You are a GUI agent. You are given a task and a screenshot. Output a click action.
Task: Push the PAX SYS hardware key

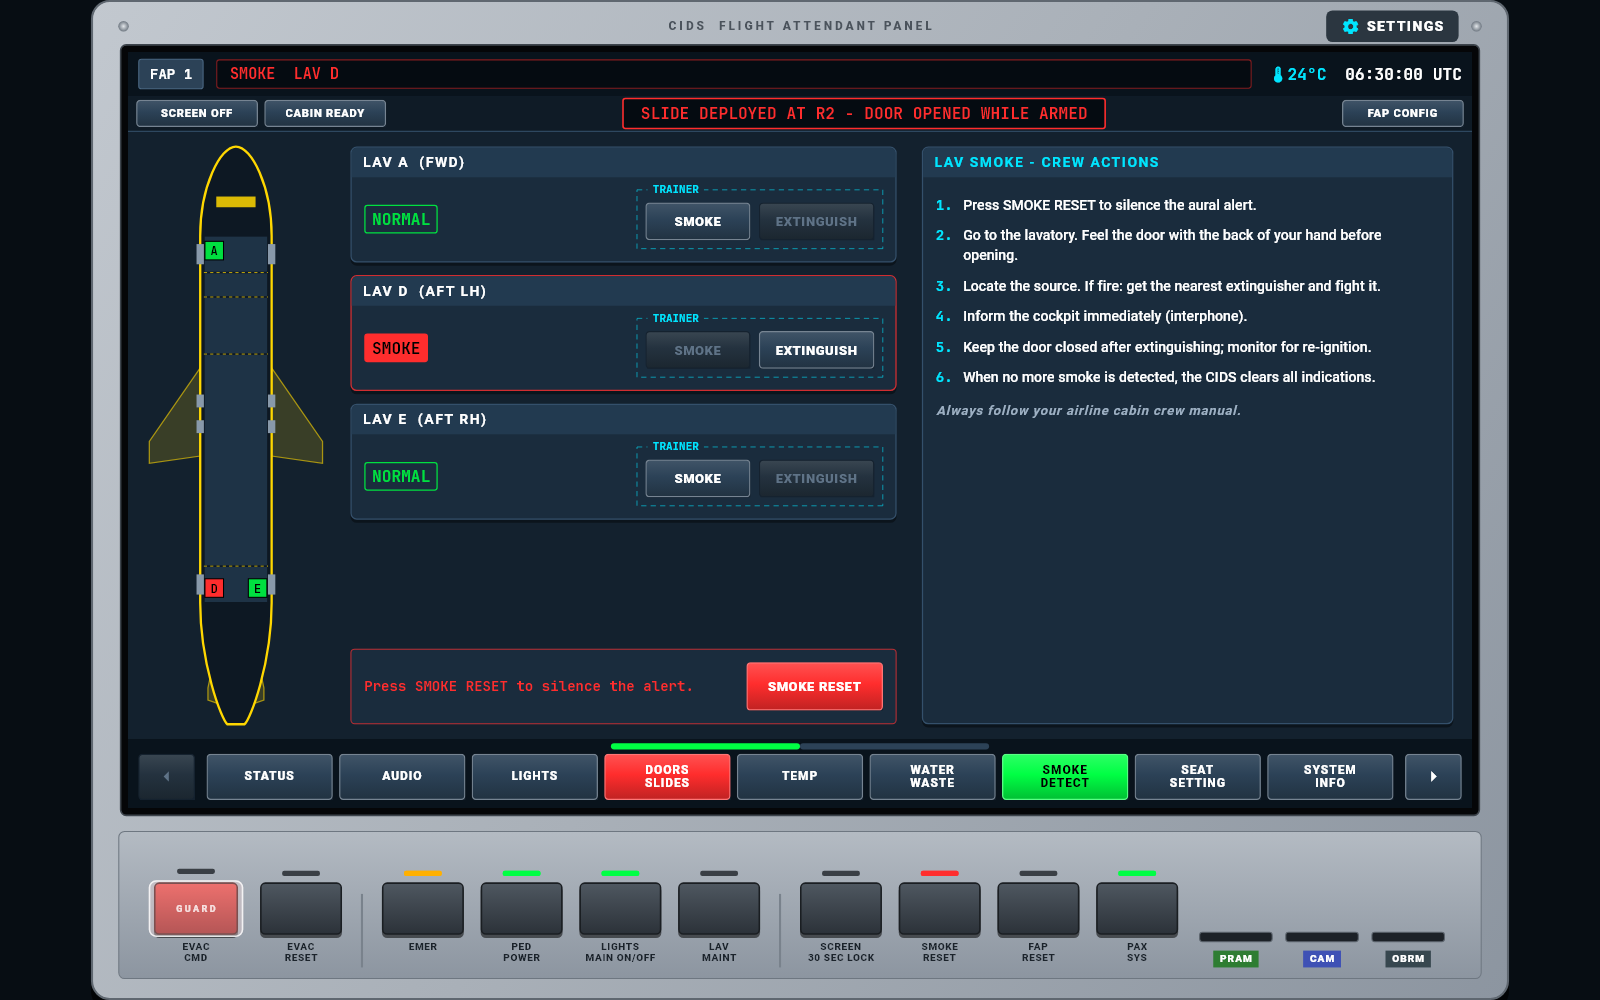[1137, 908]
